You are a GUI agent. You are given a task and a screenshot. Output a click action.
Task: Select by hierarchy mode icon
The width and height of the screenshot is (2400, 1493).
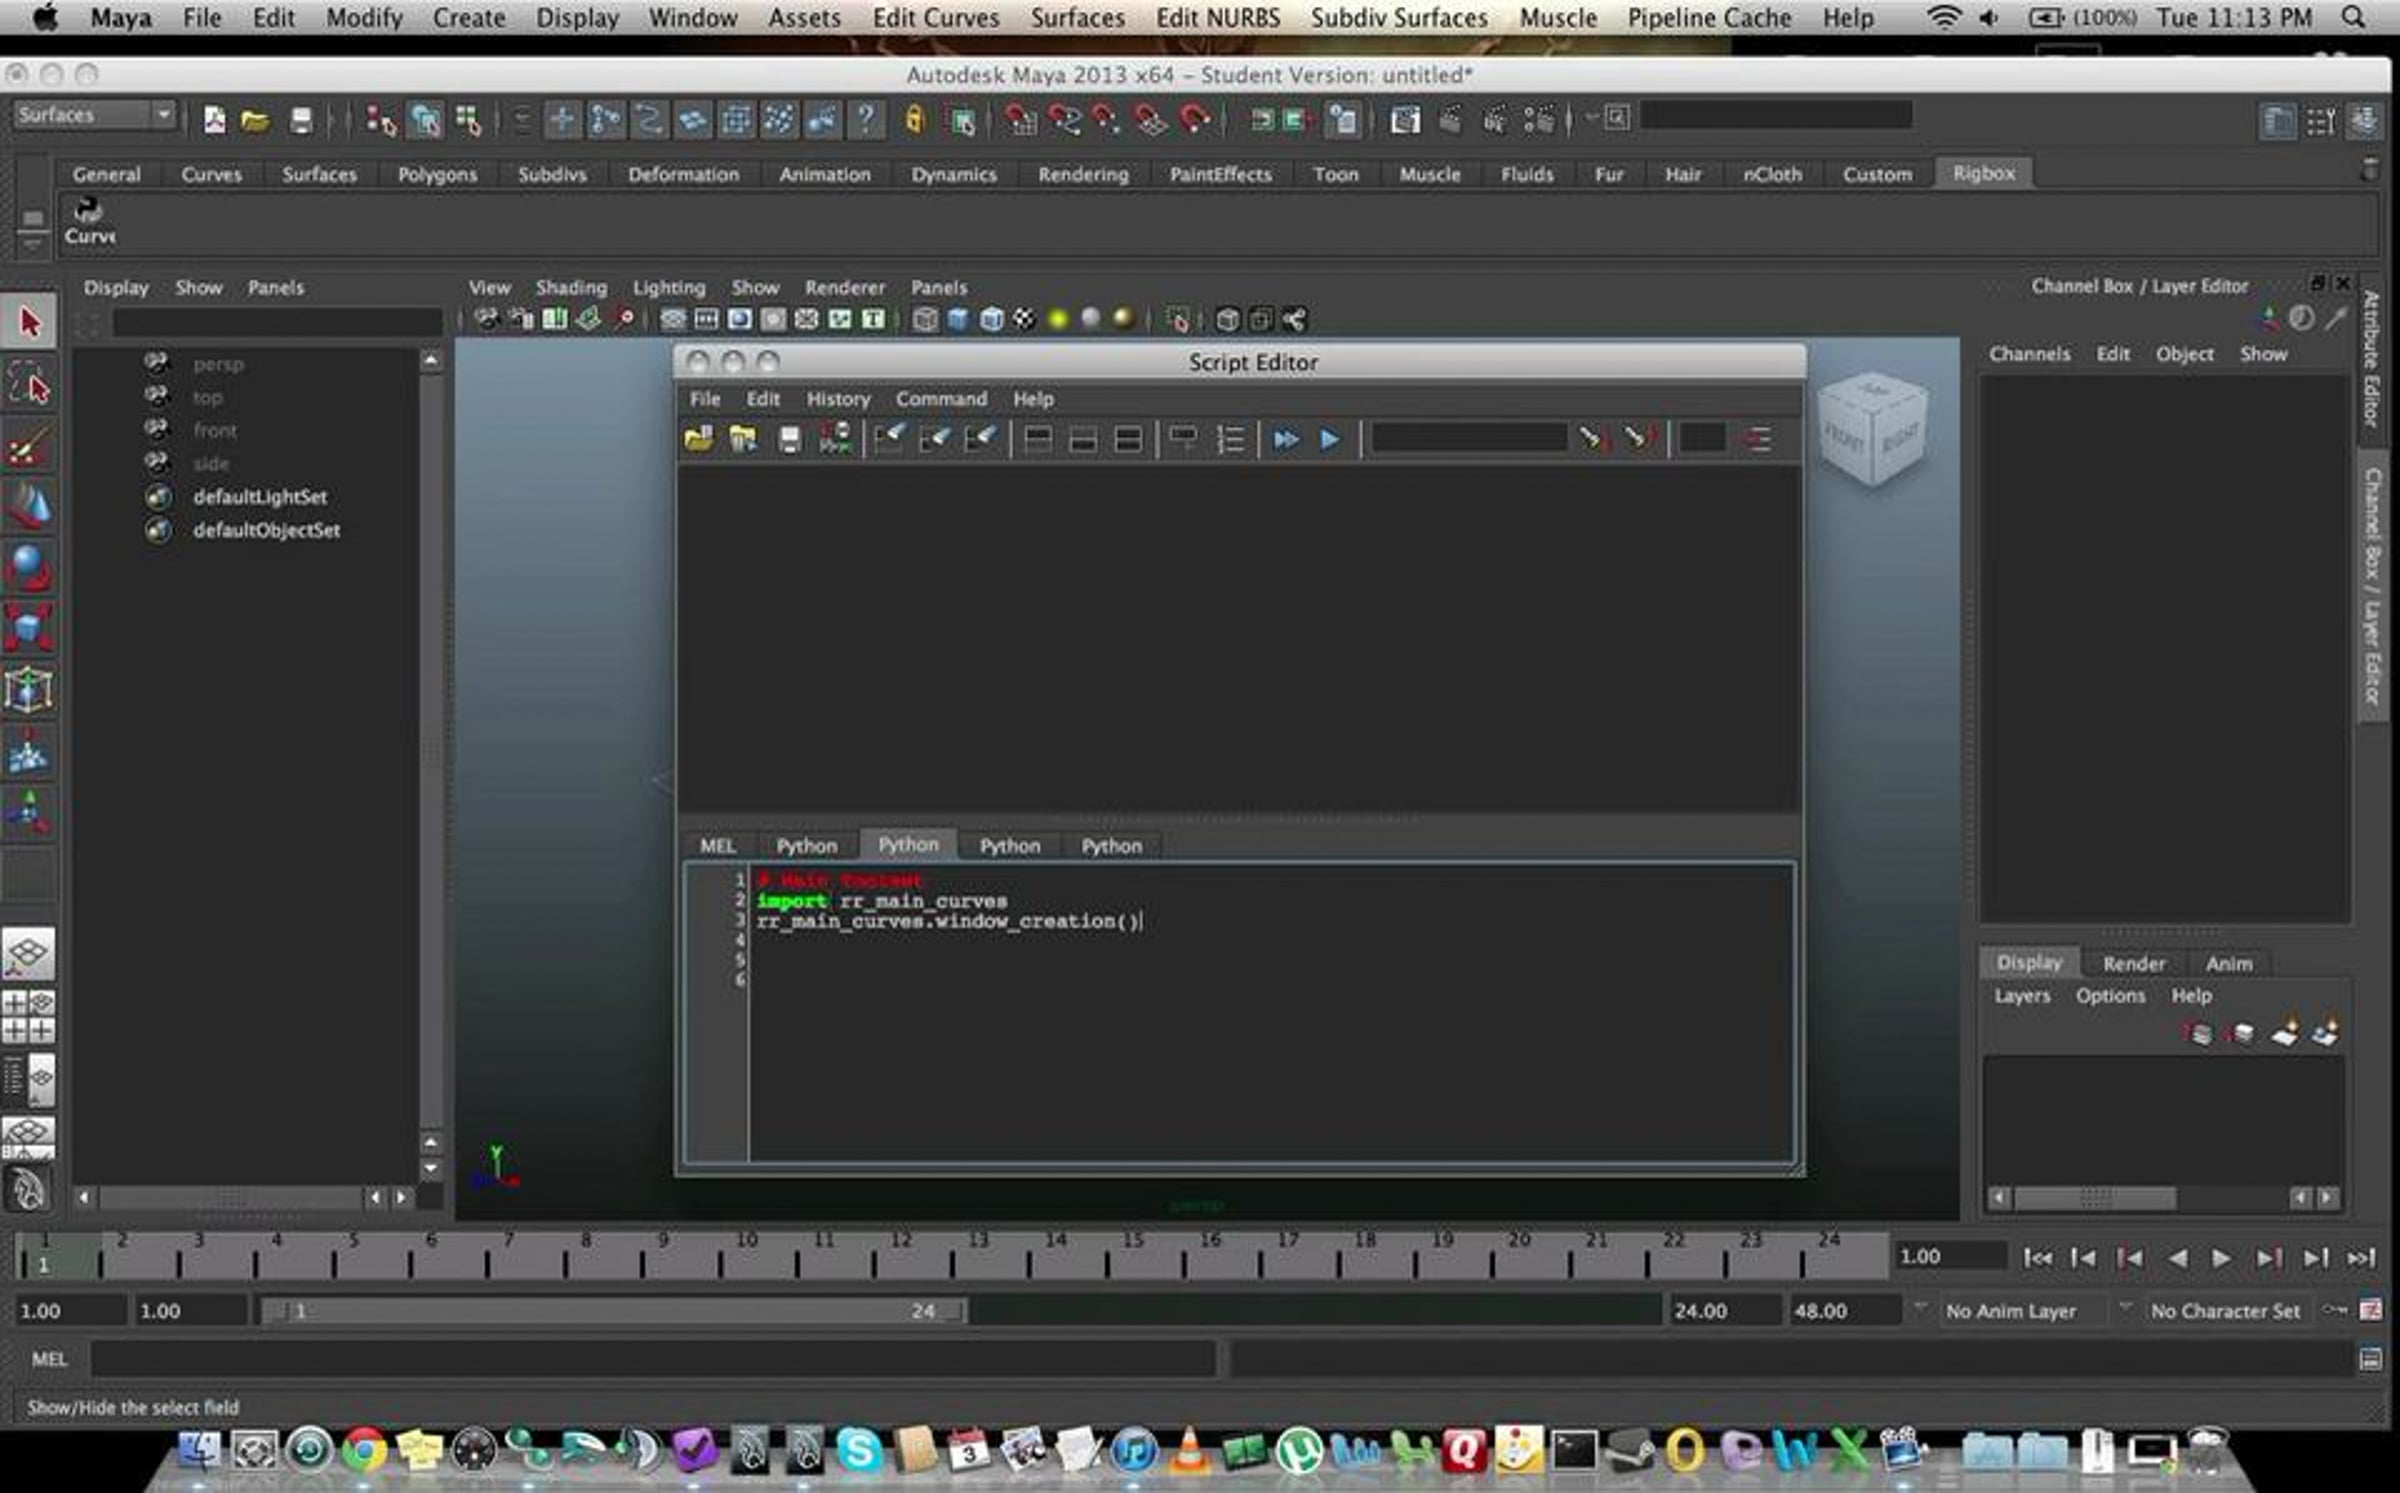click(x=381, y=121)
